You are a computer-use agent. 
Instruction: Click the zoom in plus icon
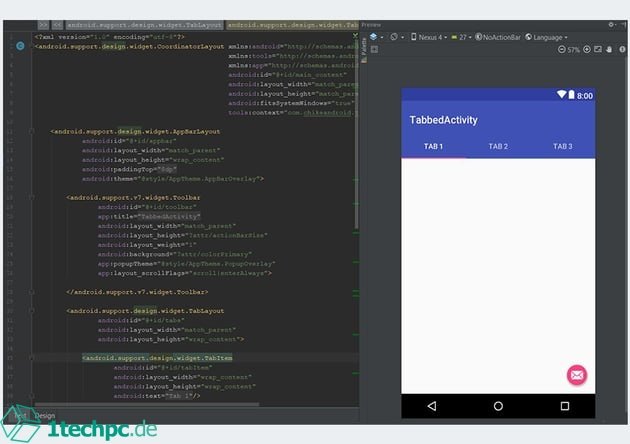[x=587, y=49]
